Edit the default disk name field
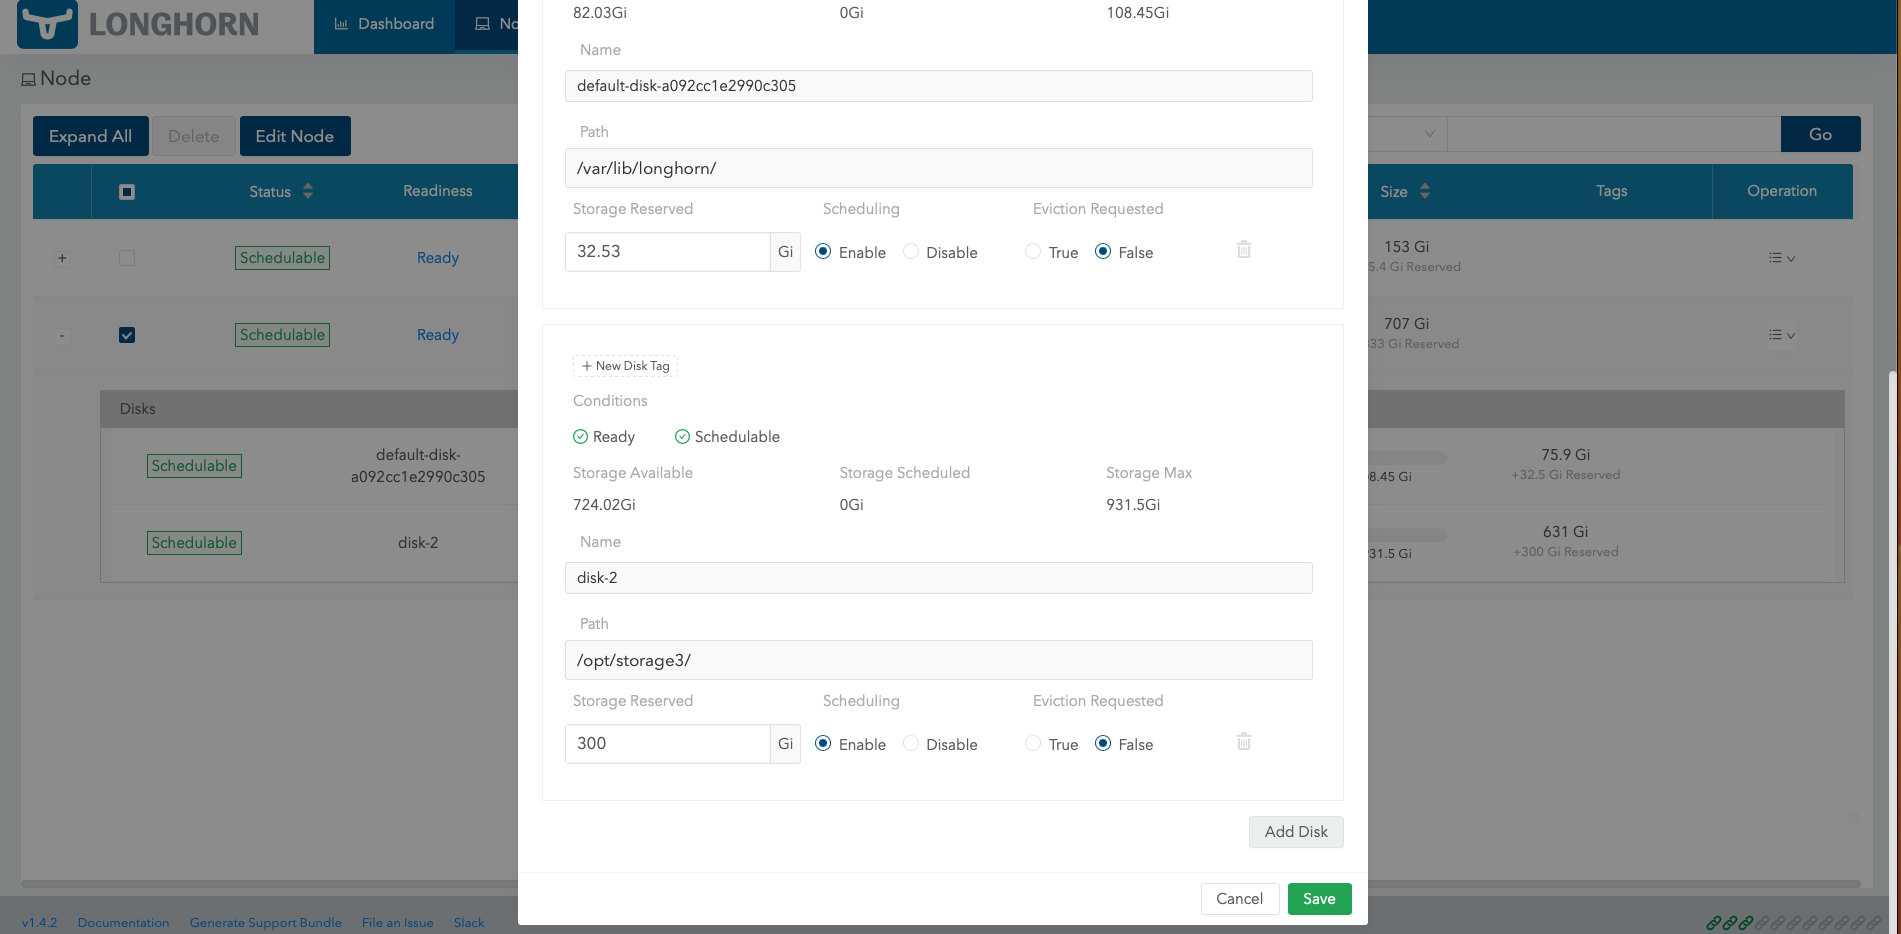The width and height of the screenshot is (1901, 934). (x=938, y=86)
